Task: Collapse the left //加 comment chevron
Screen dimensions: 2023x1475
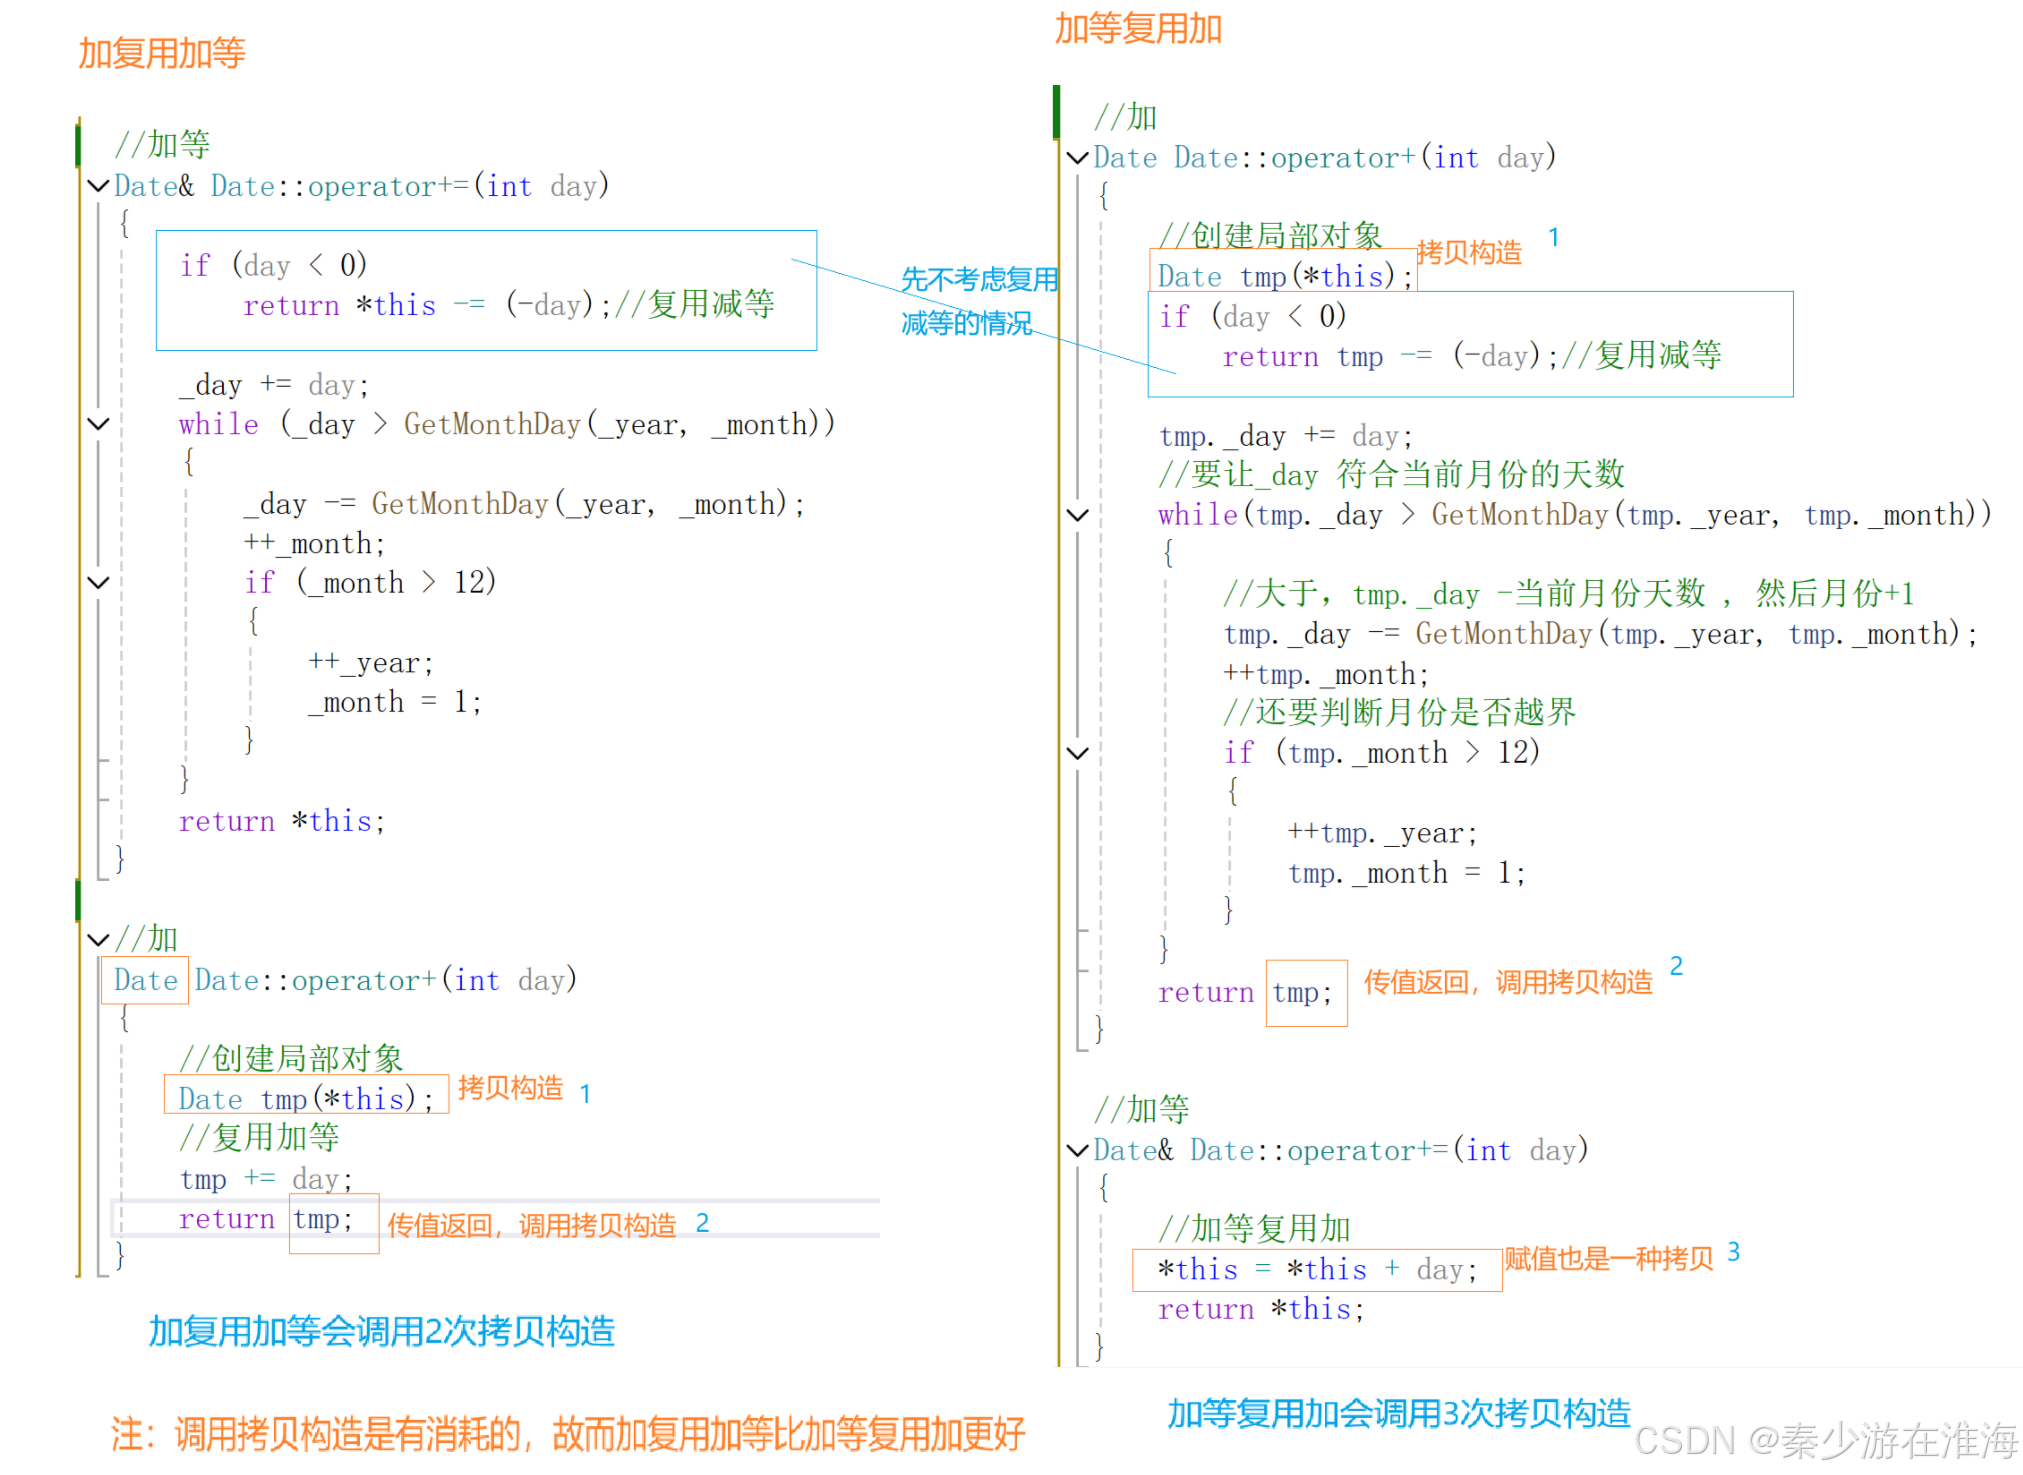Action: (98, 939)
